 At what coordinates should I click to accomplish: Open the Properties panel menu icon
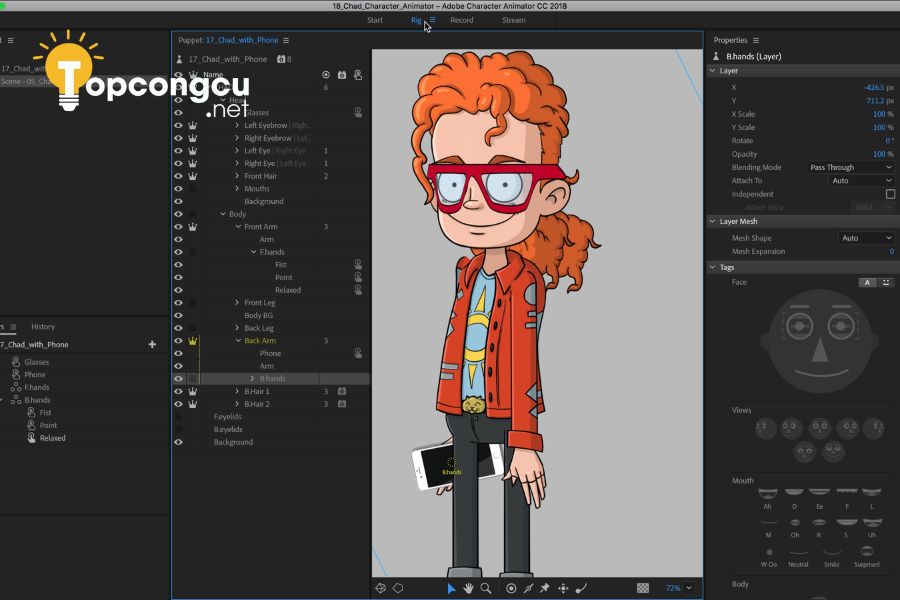tap(756, 40)
